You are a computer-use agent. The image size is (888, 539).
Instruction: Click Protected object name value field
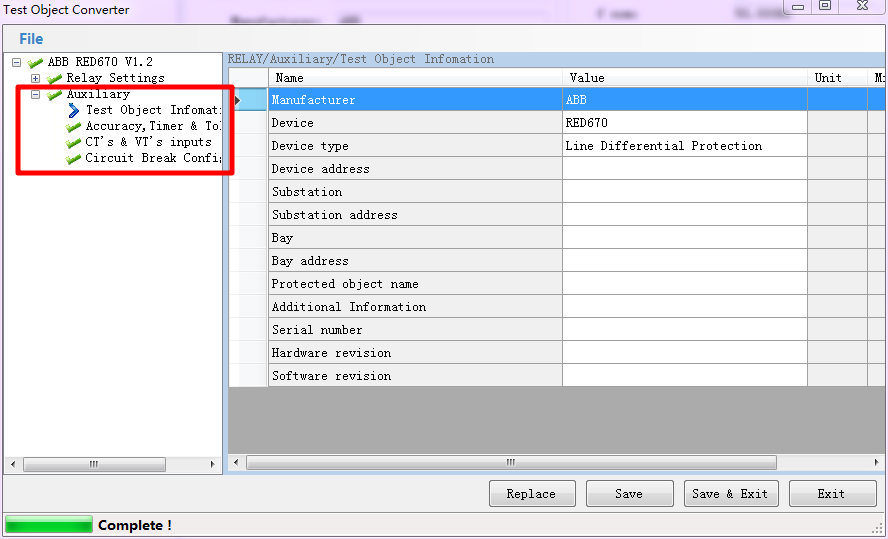(x=685, y=283)
